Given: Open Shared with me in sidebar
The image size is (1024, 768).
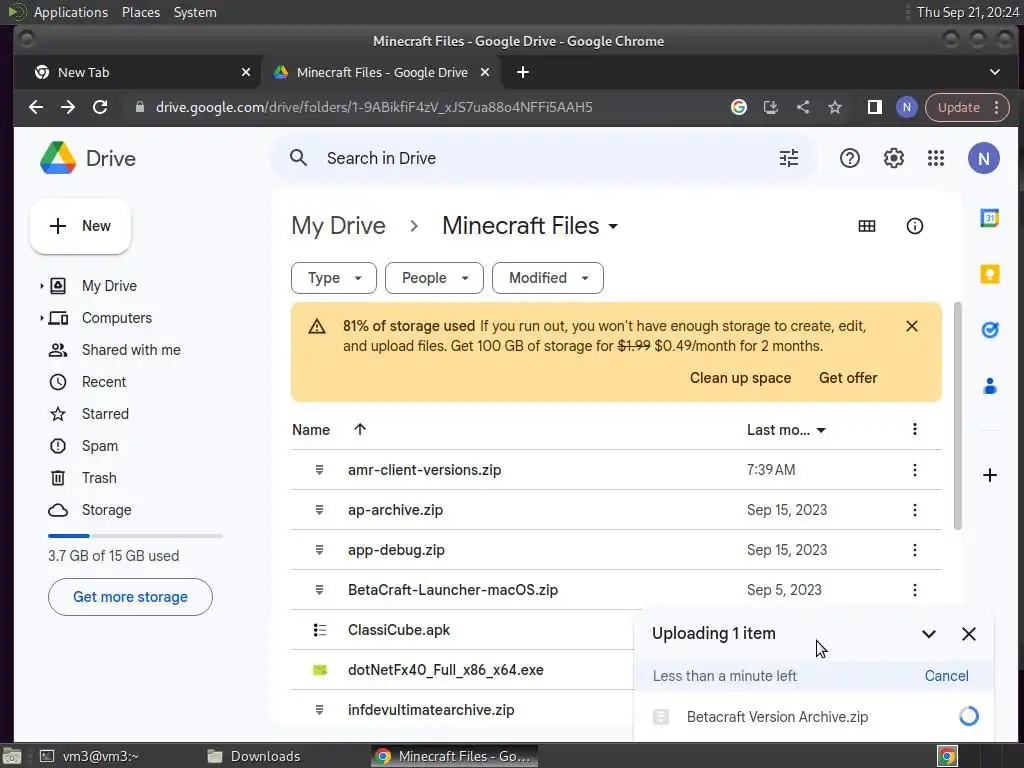Looking at the screenshot, I should [x=131, y=350].
